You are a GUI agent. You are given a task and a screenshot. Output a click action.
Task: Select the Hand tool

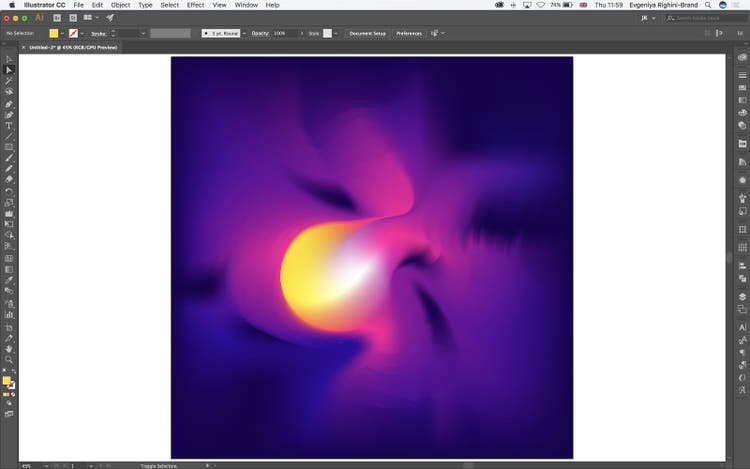9,348
